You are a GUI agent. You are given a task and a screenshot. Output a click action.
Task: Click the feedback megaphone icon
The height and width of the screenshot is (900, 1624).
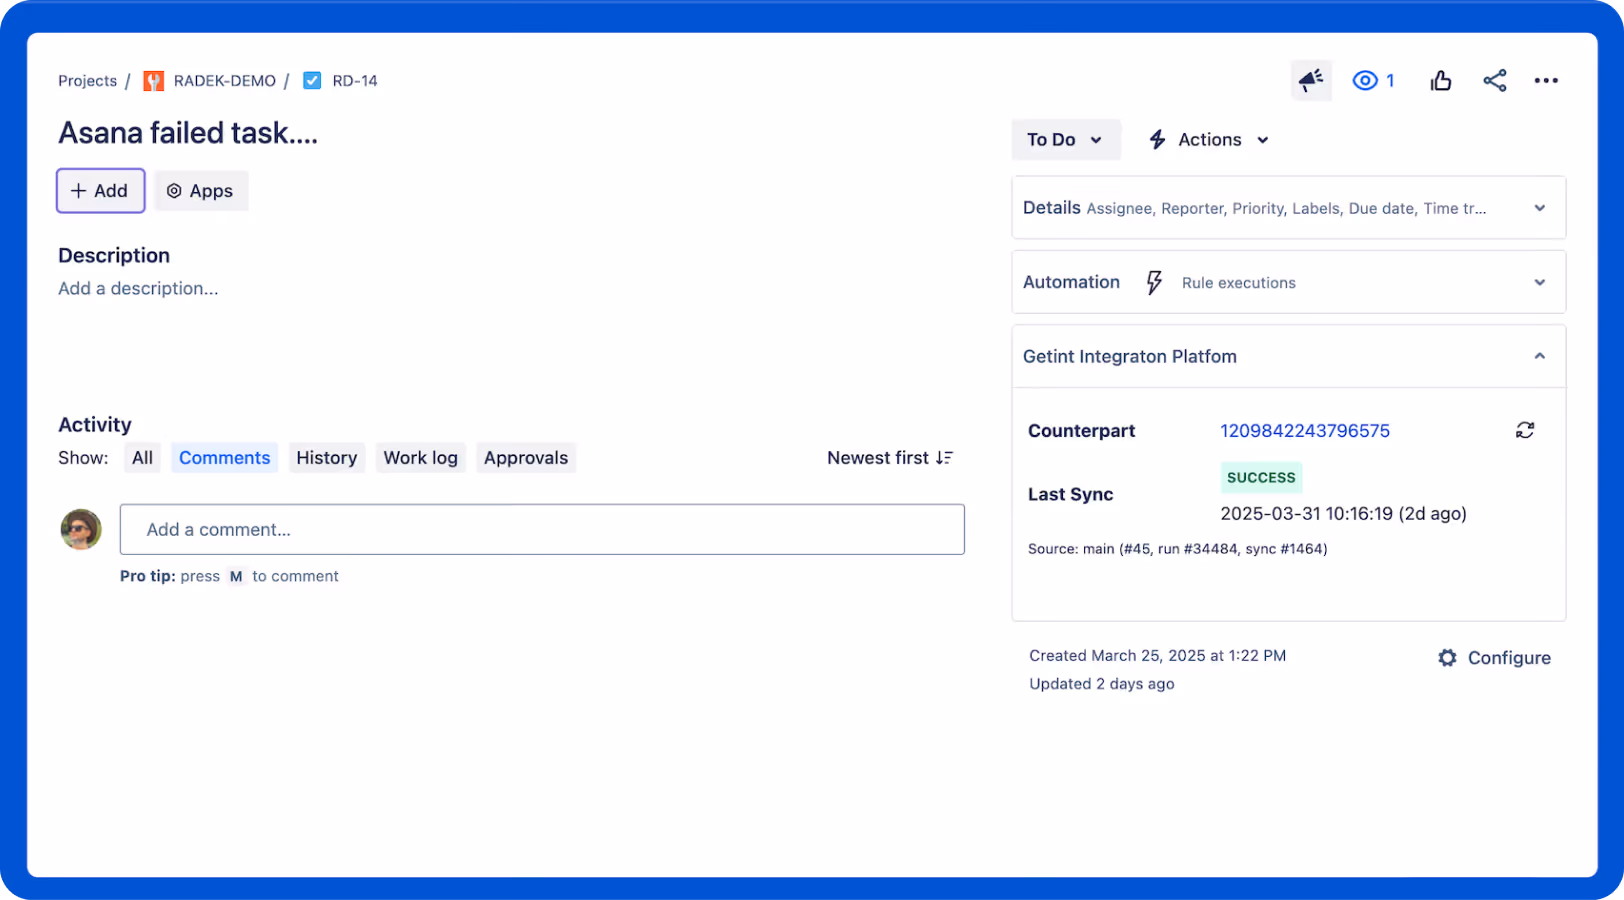(1310, 80)
